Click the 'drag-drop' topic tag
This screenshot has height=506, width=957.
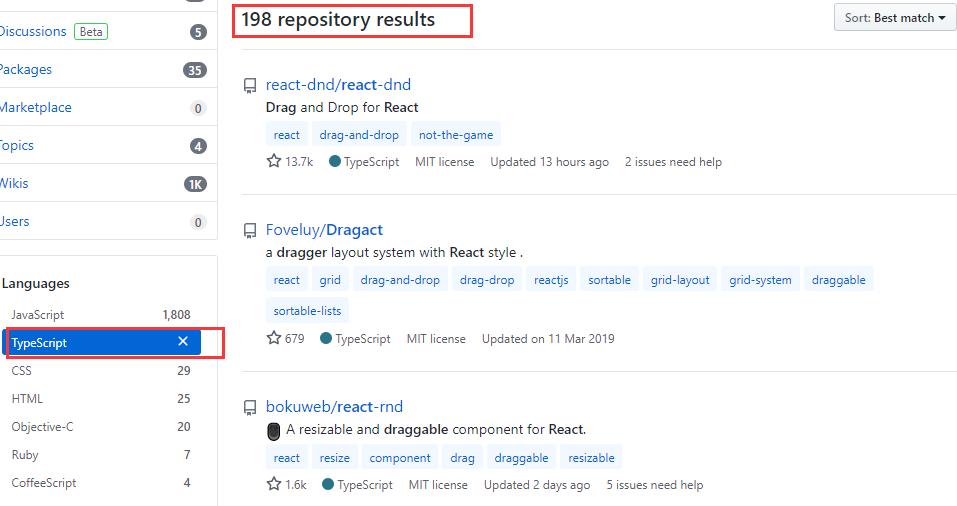tap(487, 280)
